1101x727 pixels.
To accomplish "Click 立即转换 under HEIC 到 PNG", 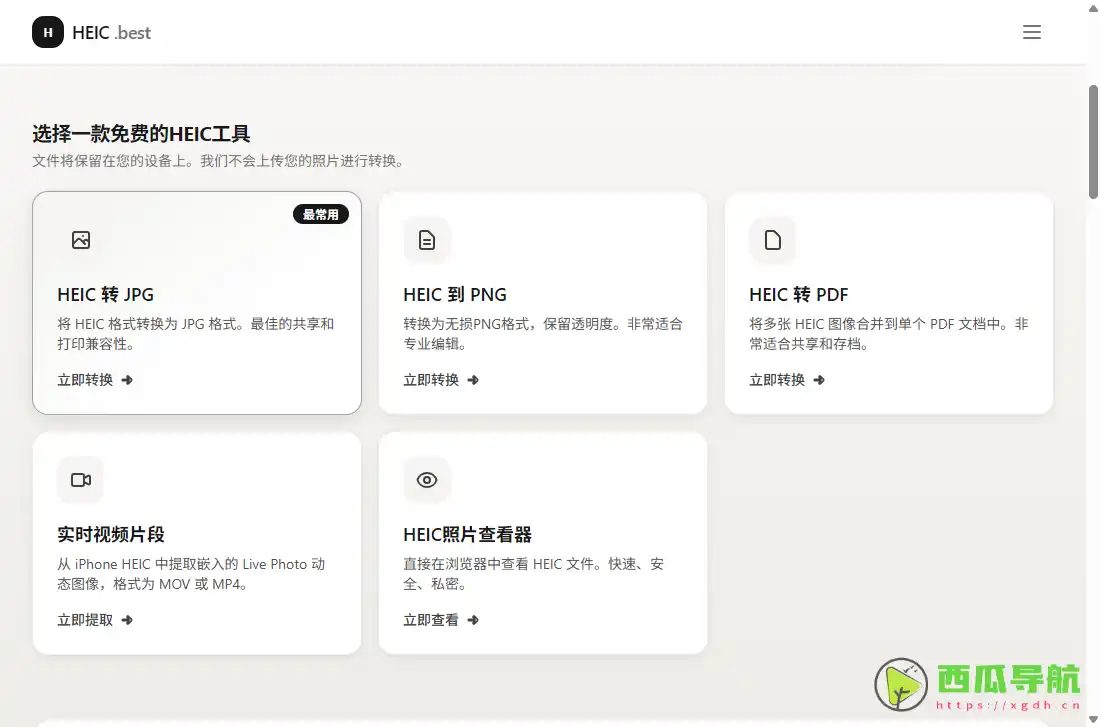I will (x=431, y=380).
